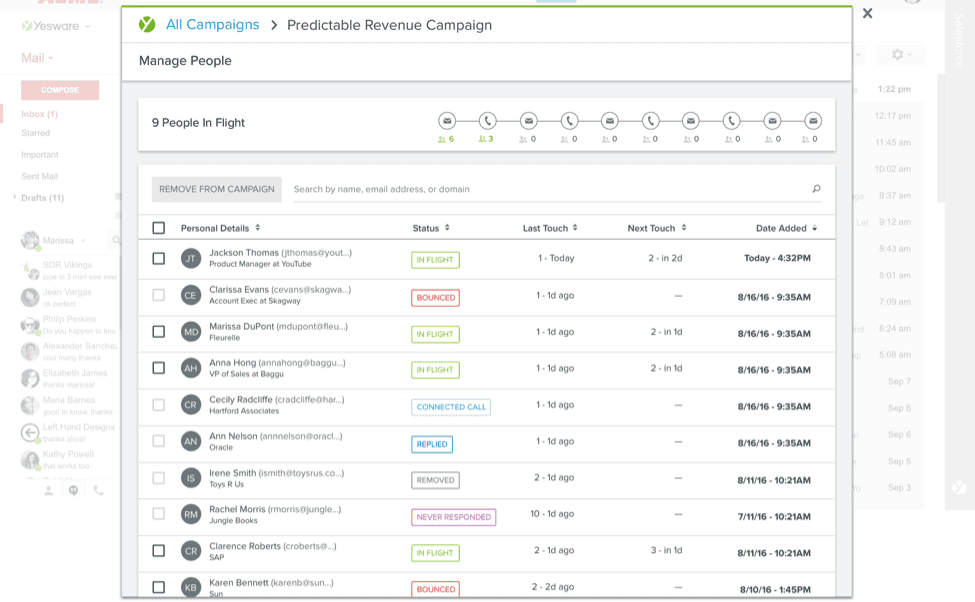Click the JT avatar for Jackson Thomas
The image size is (975, 602).
[191, 258]
